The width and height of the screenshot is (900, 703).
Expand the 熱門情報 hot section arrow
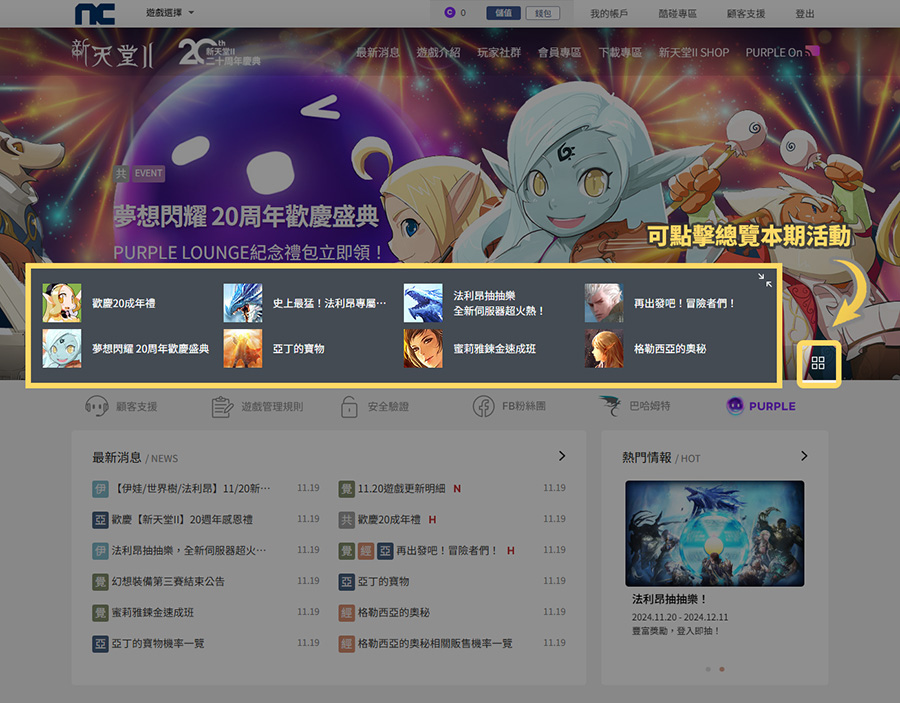coord(804,456)
